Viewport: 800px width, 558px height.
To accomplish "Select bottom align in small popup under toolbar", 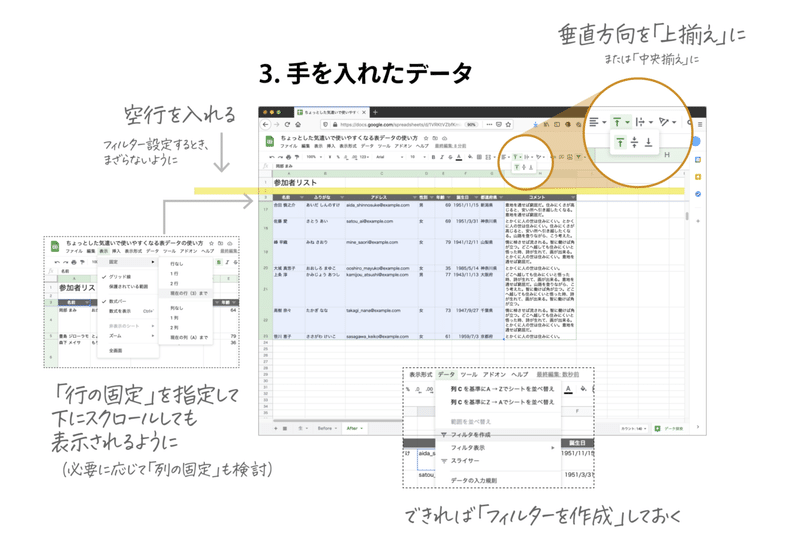I will 531,167.
